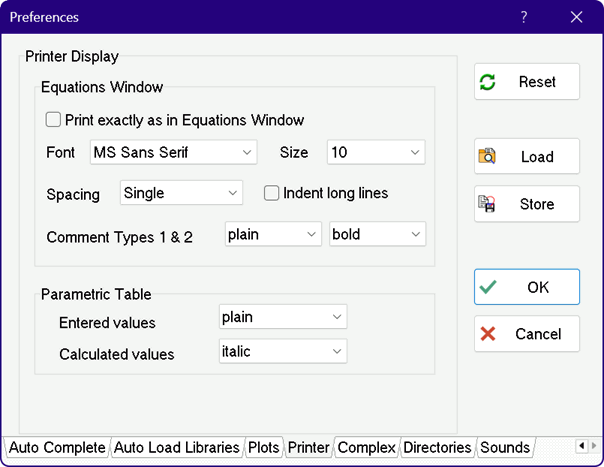The image size is (604, 467).
Task: Click the Load folder icon
Action: [x=488, y=156]
